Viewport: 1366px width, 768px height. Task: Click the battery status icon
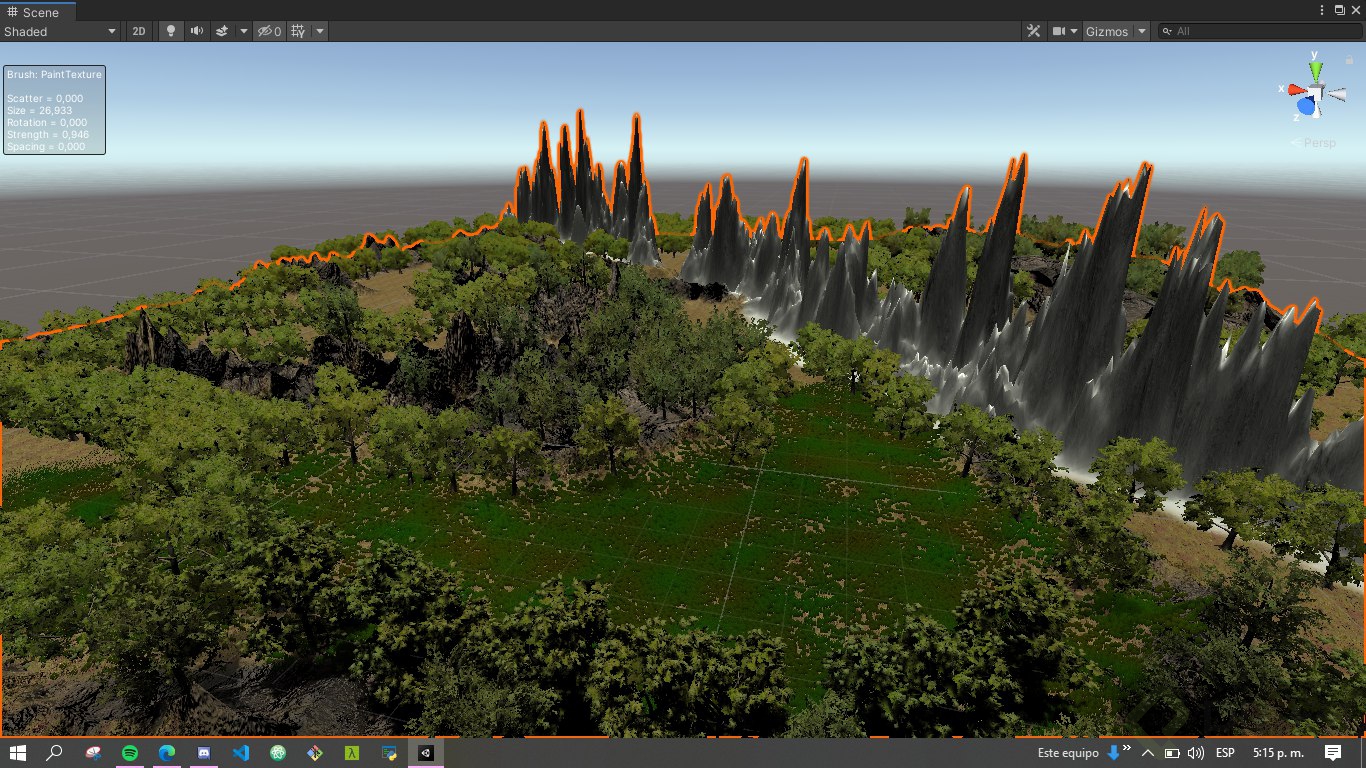(1172, 753)
